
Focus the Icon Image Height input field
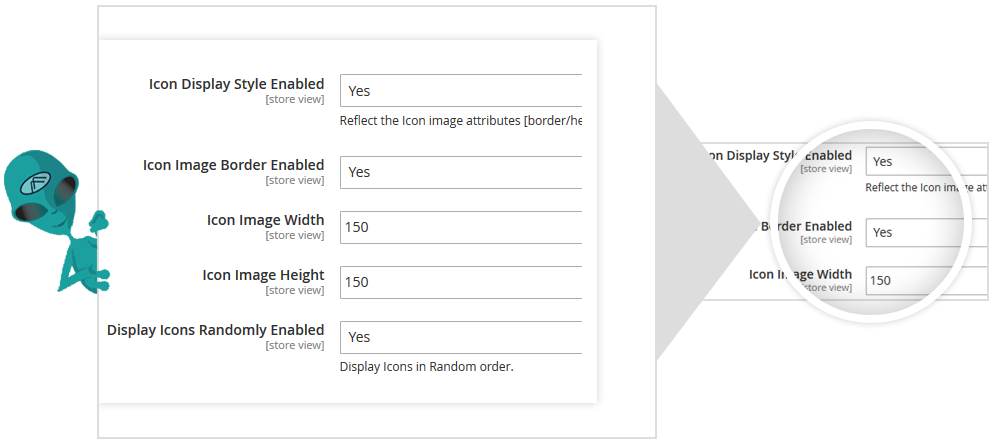461,282
